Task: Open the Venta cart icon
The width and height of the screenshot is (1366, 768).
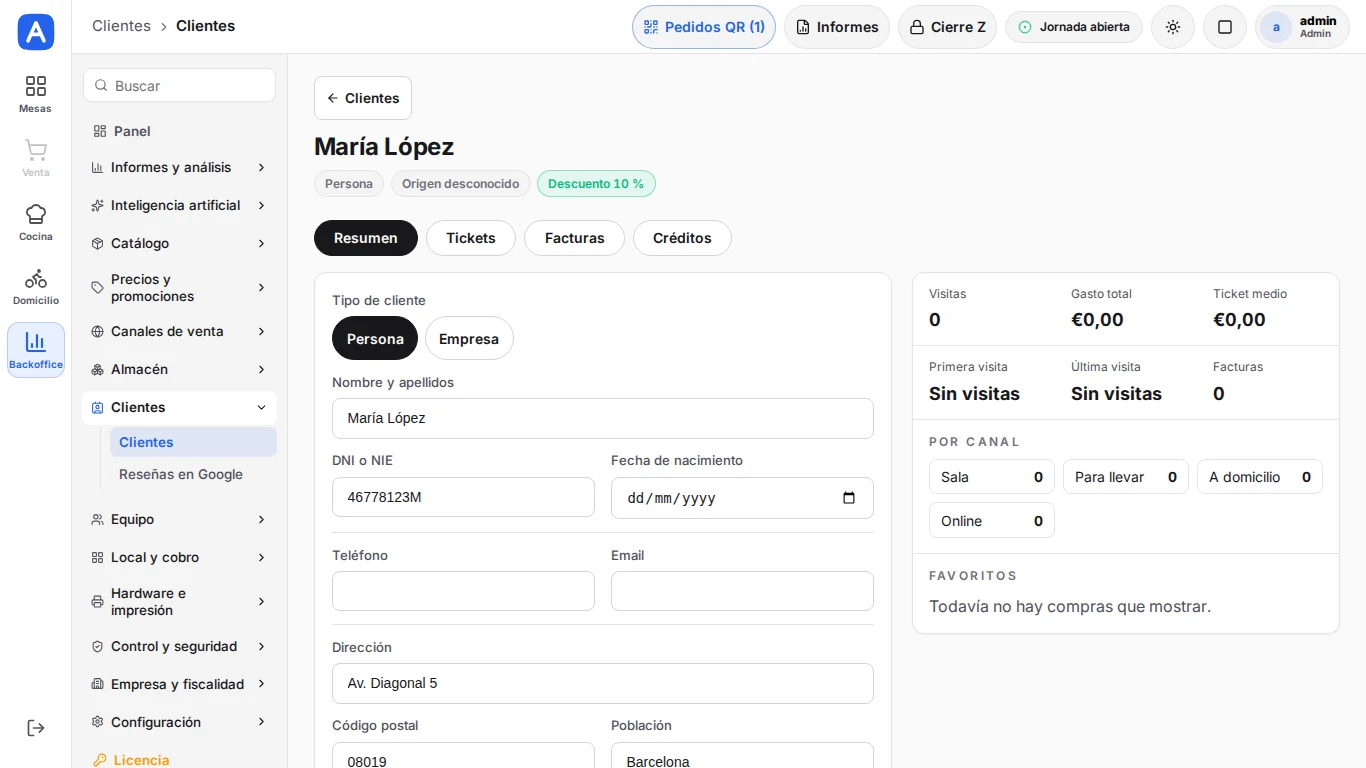Action: click(x=35, y=158)
